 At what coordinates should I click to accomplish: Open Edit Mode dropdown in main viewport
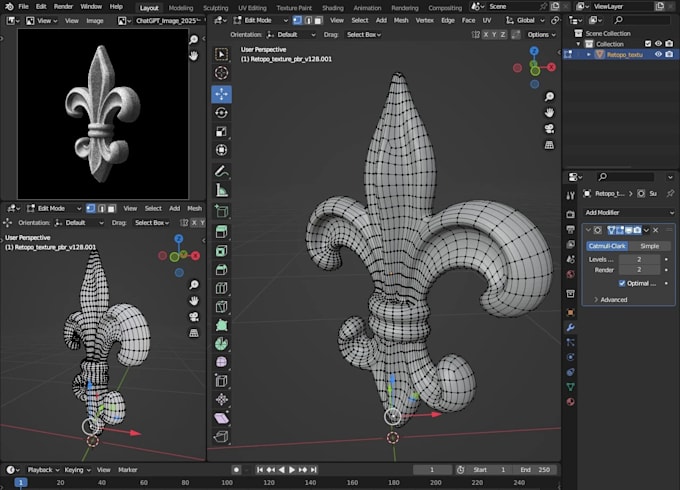coord(261,20)
